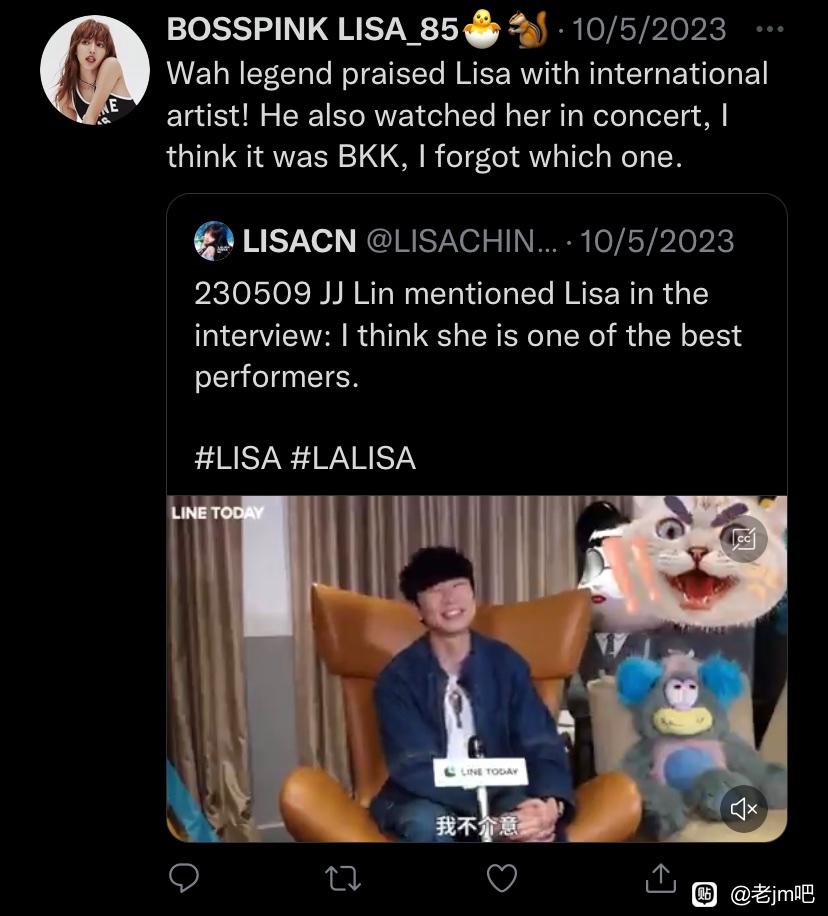This screenshot has height=916, width=828.
Task: Tap the LINE TODAY video watermark
Action: (x=217, y=513)
